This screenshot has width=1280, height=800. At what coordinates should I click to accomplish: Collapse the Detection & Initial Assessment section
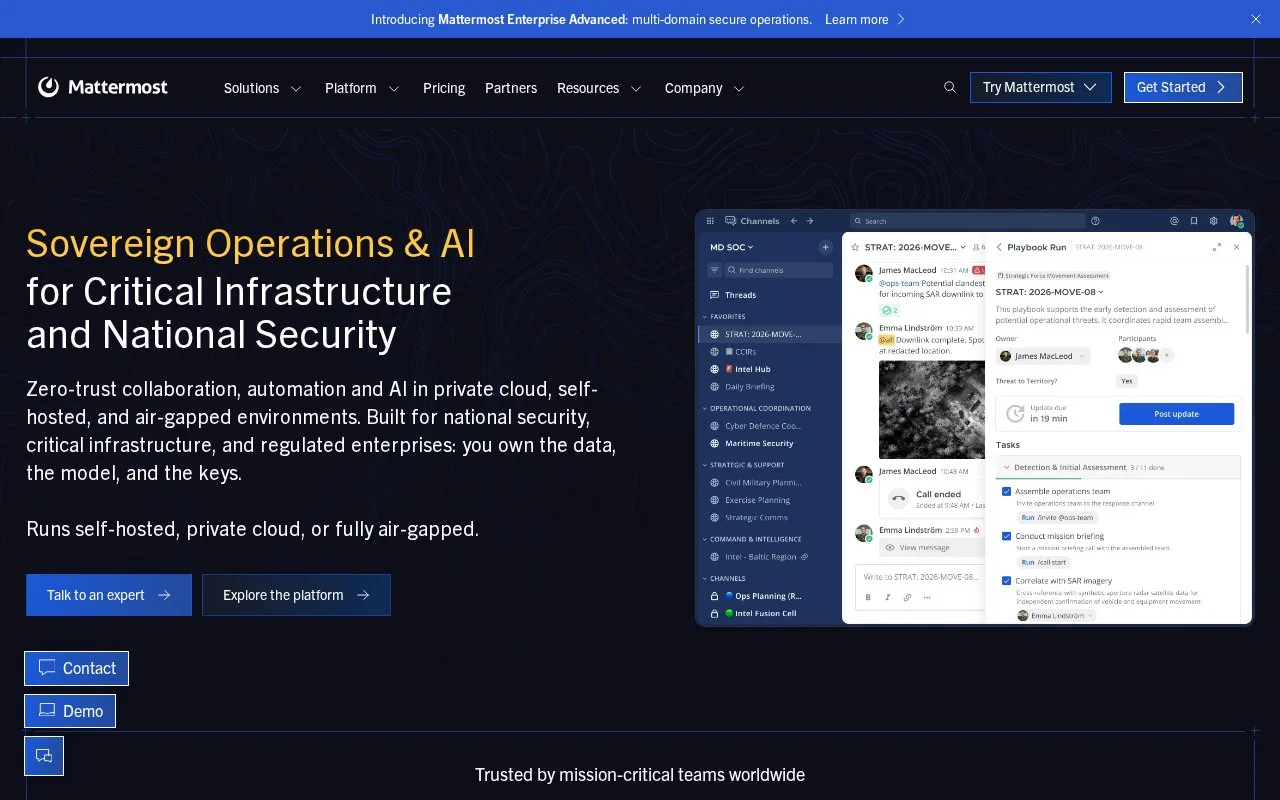pos(1118,467)
